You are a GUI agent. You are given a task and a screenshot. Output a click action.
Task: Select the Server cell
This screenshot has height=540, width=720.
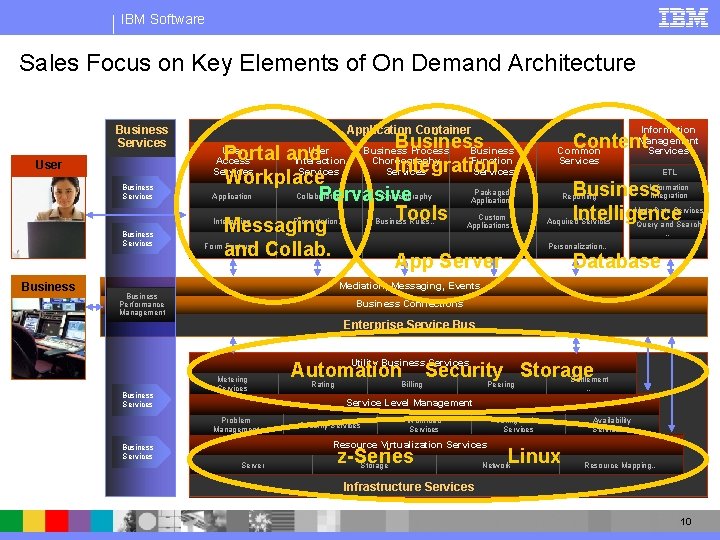pyautogui.click(x=253, y=465)
